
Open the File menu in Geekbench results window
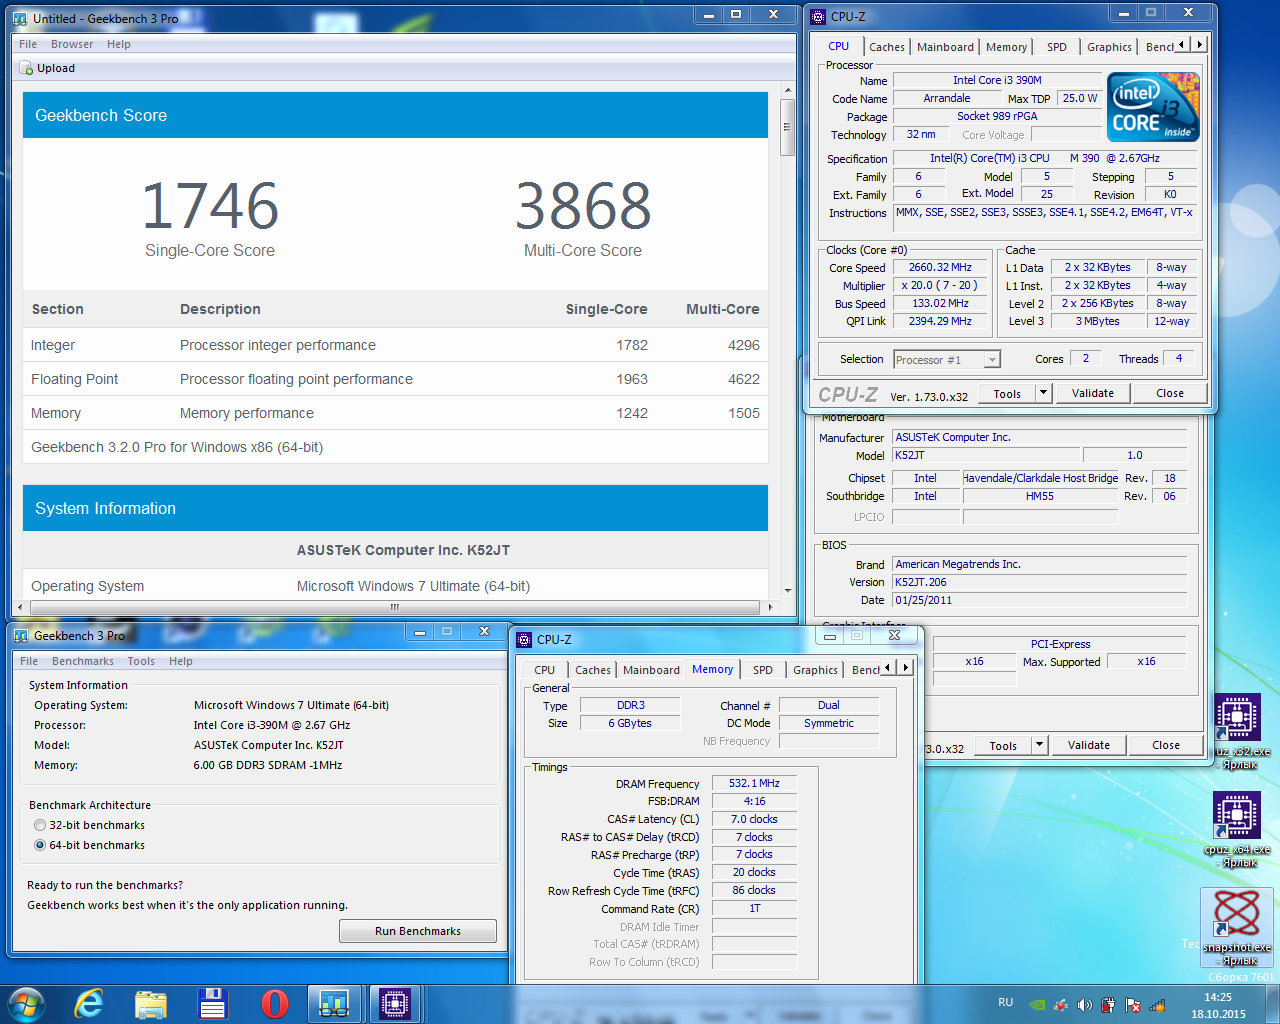(x=28, y=44)
